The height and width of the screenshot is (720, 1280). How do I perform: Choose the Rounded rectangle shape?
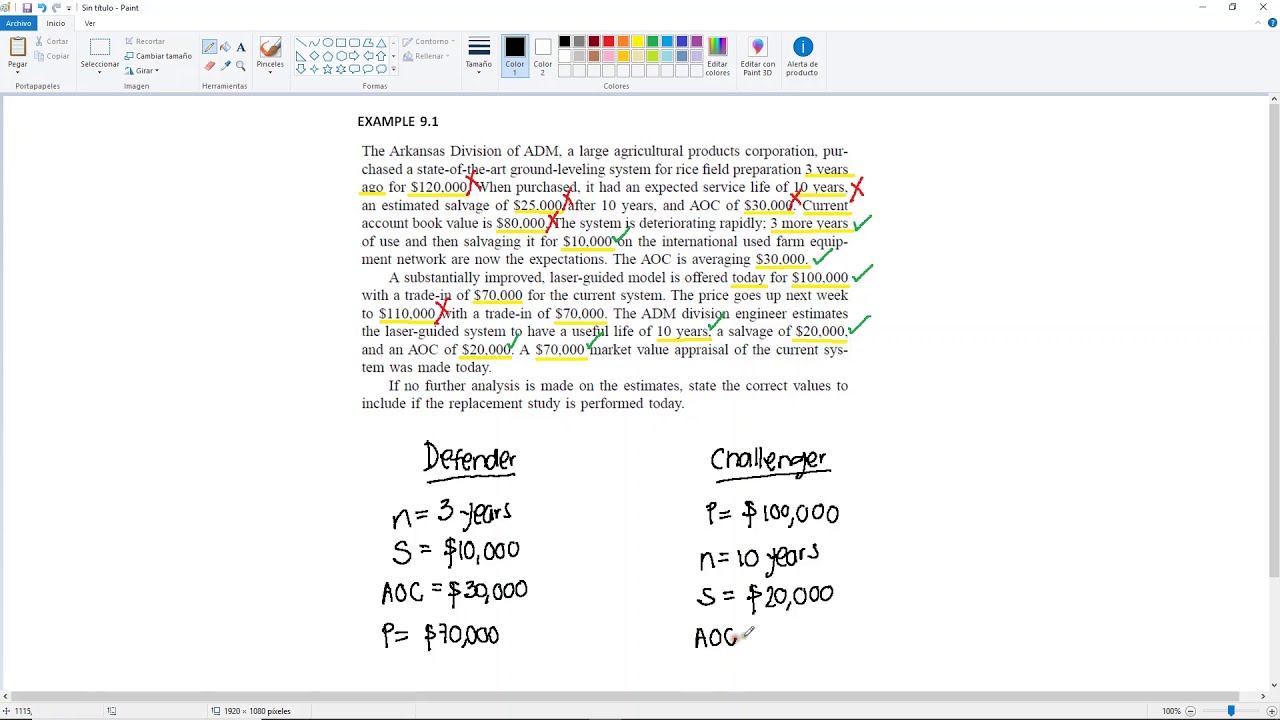tap(354, 43)
